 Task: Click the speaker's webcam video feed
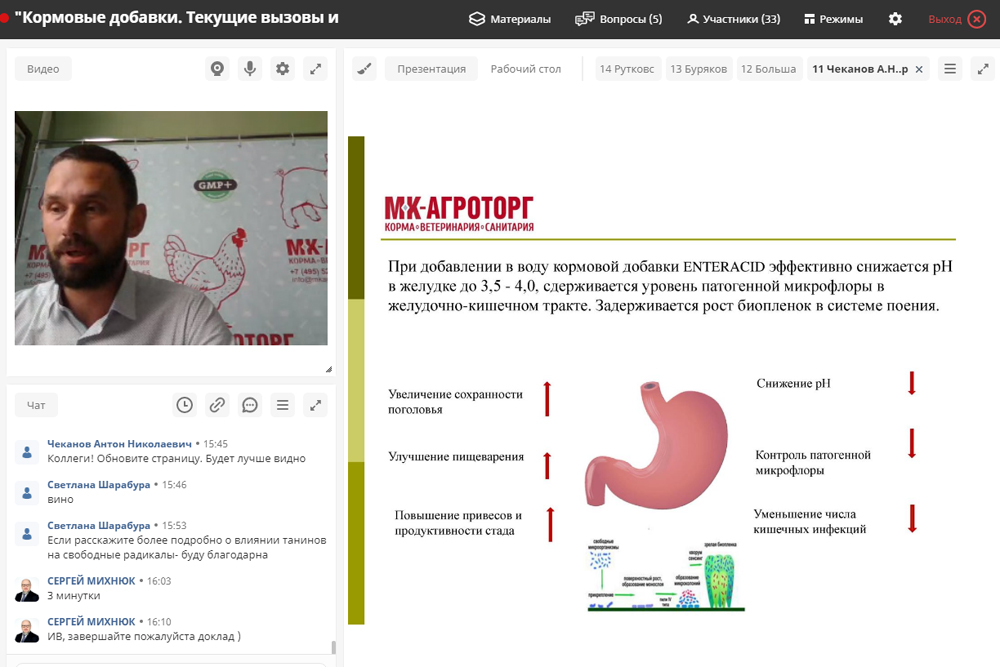171,228
